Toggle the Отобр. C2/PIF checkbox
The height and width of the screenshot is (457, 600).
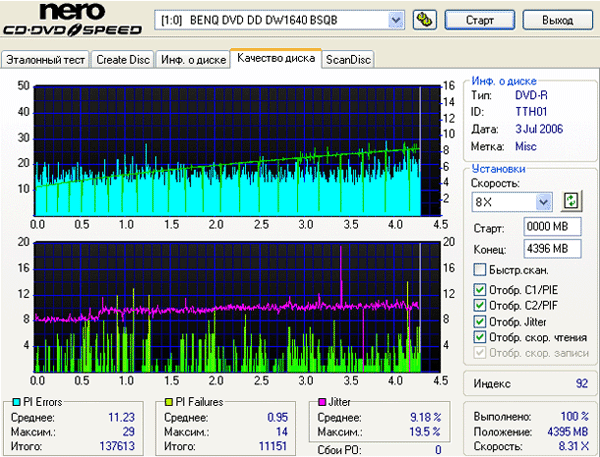[x=480, y=306]
